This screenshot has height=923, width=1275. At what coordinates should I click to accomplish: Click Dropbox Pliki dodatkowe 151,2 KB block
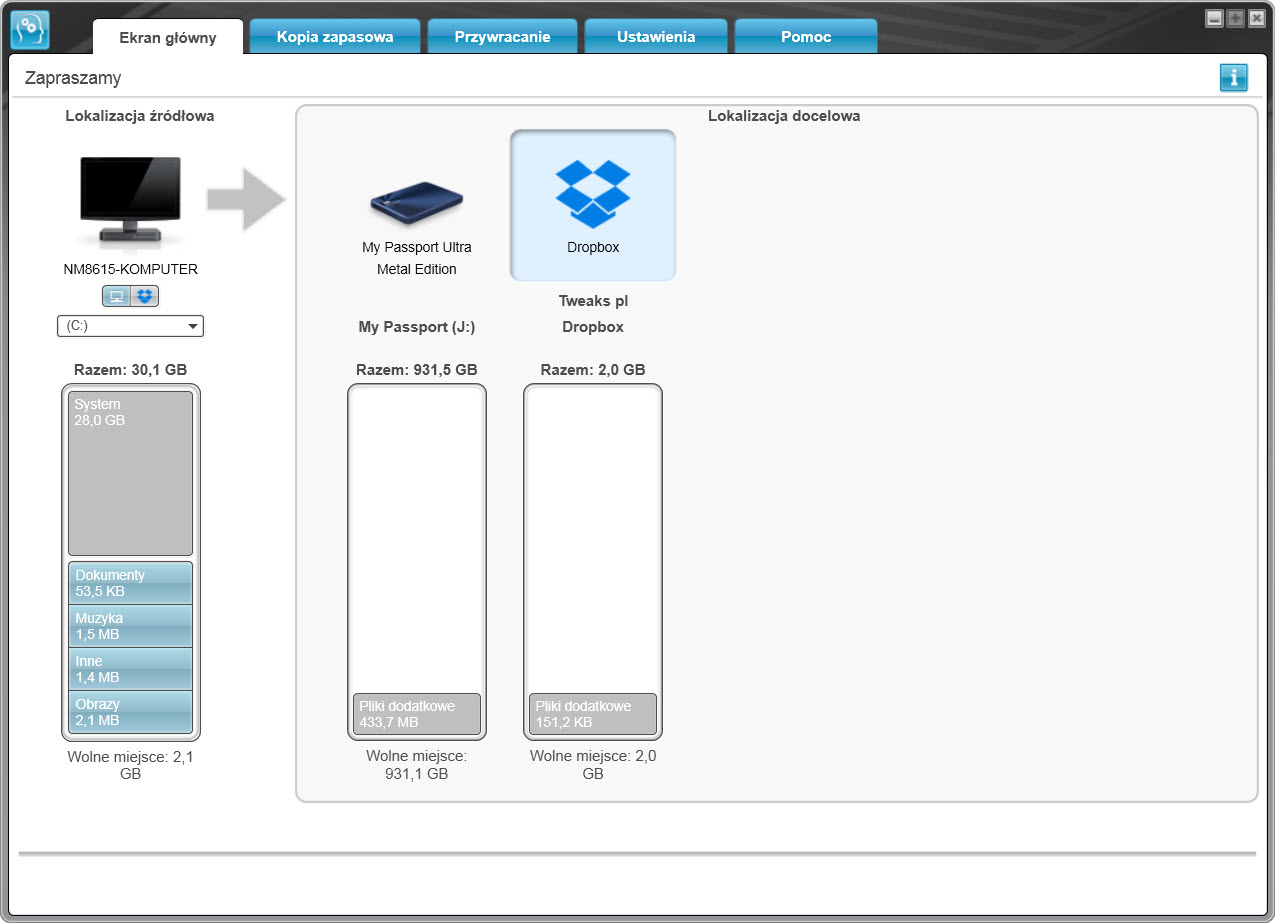(x=593, y=714)
